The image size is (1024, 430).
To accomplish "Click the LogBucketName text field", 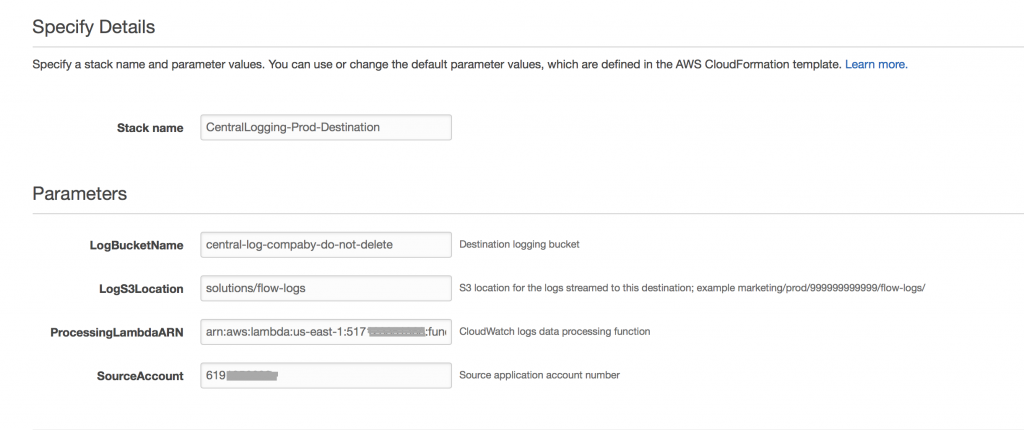I will click(x=326, y=244).
